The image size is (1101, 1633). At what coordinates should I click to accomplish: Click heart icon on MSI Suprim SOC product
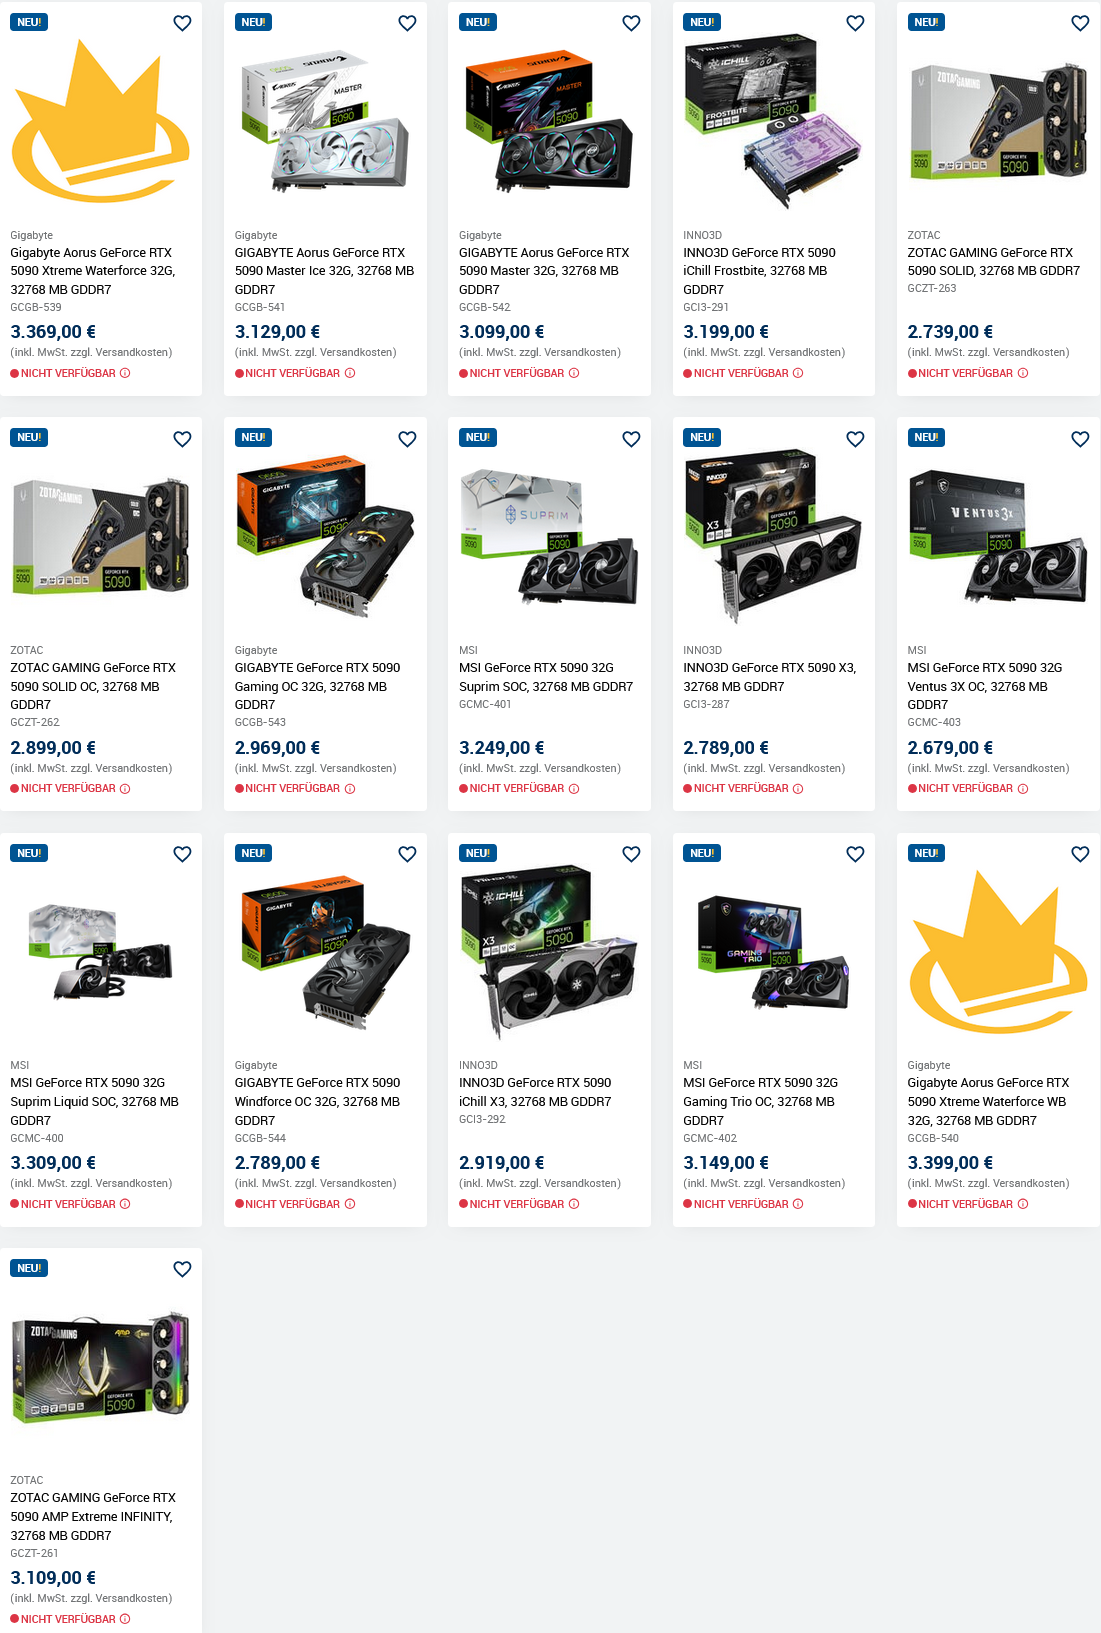click(x=631, y=439)
